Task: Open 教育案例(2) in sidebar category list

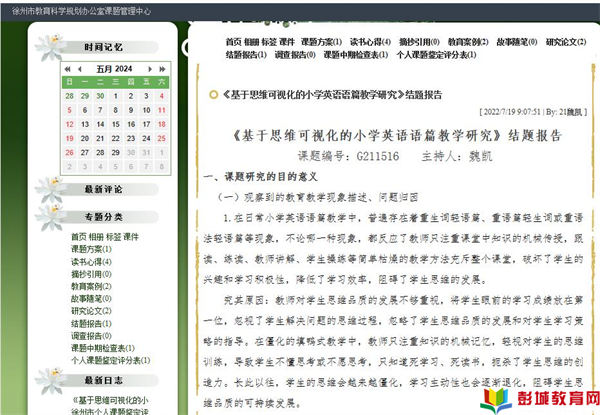Action: (91, 286)
